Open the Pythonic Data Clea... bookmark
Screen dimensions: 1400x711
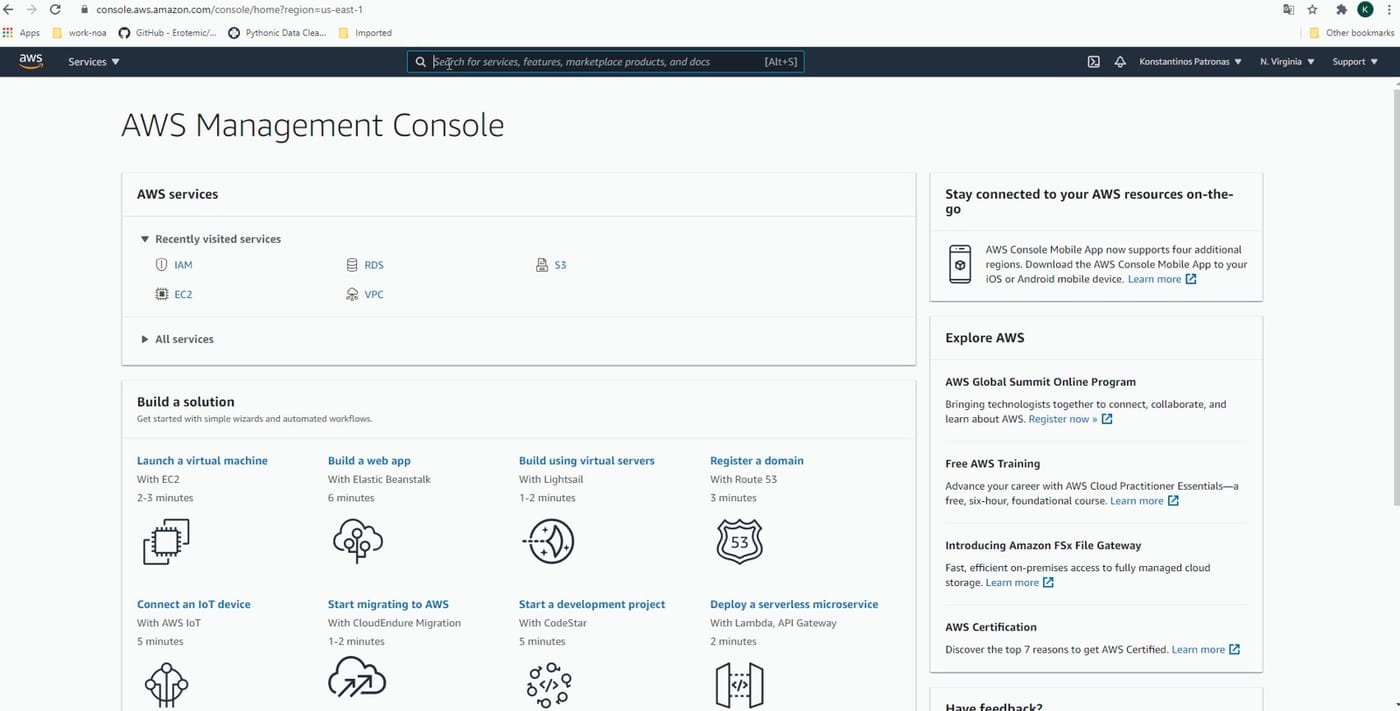277,32
